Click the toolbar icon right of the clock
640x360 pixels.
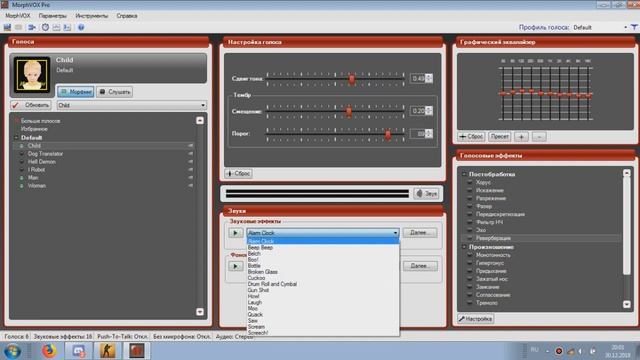pyautogui.click(x=56, y=27)
